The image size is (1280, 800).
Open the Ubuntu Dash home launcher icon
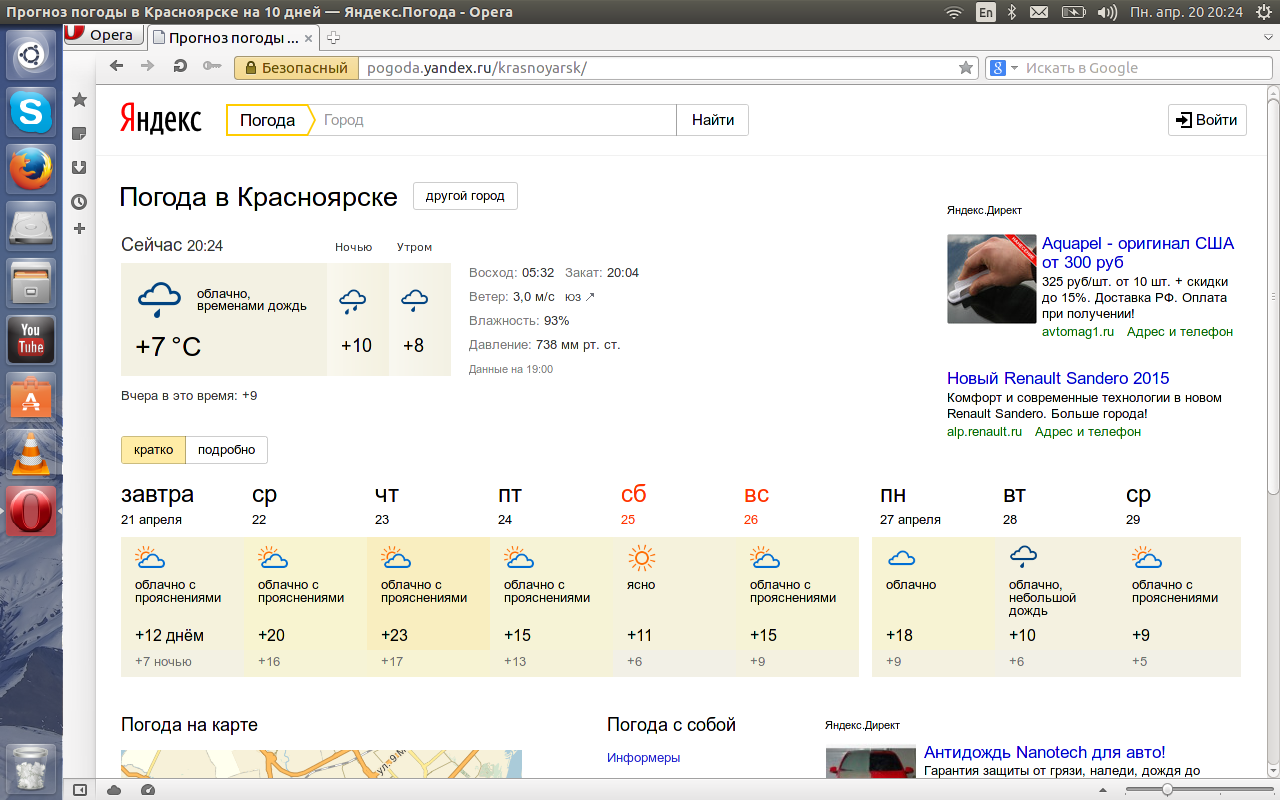pos(32,55)
